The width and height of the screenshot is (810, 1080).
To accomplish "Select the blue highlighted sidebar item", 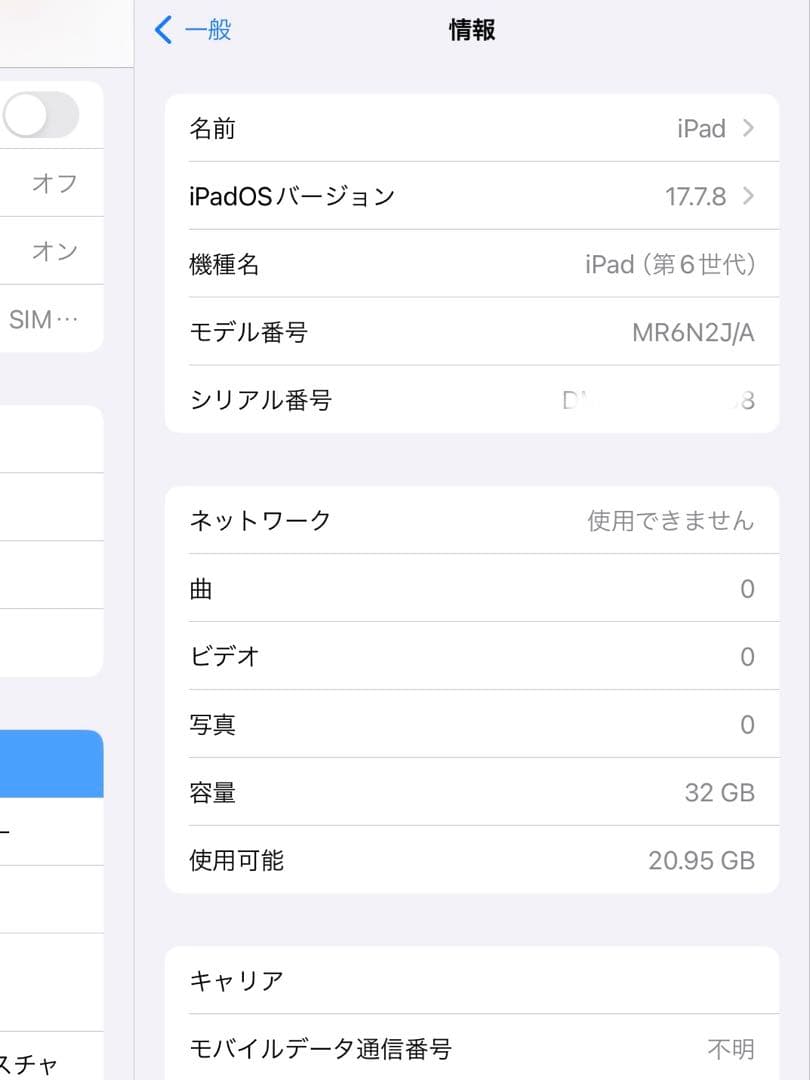I will [52, 763].
